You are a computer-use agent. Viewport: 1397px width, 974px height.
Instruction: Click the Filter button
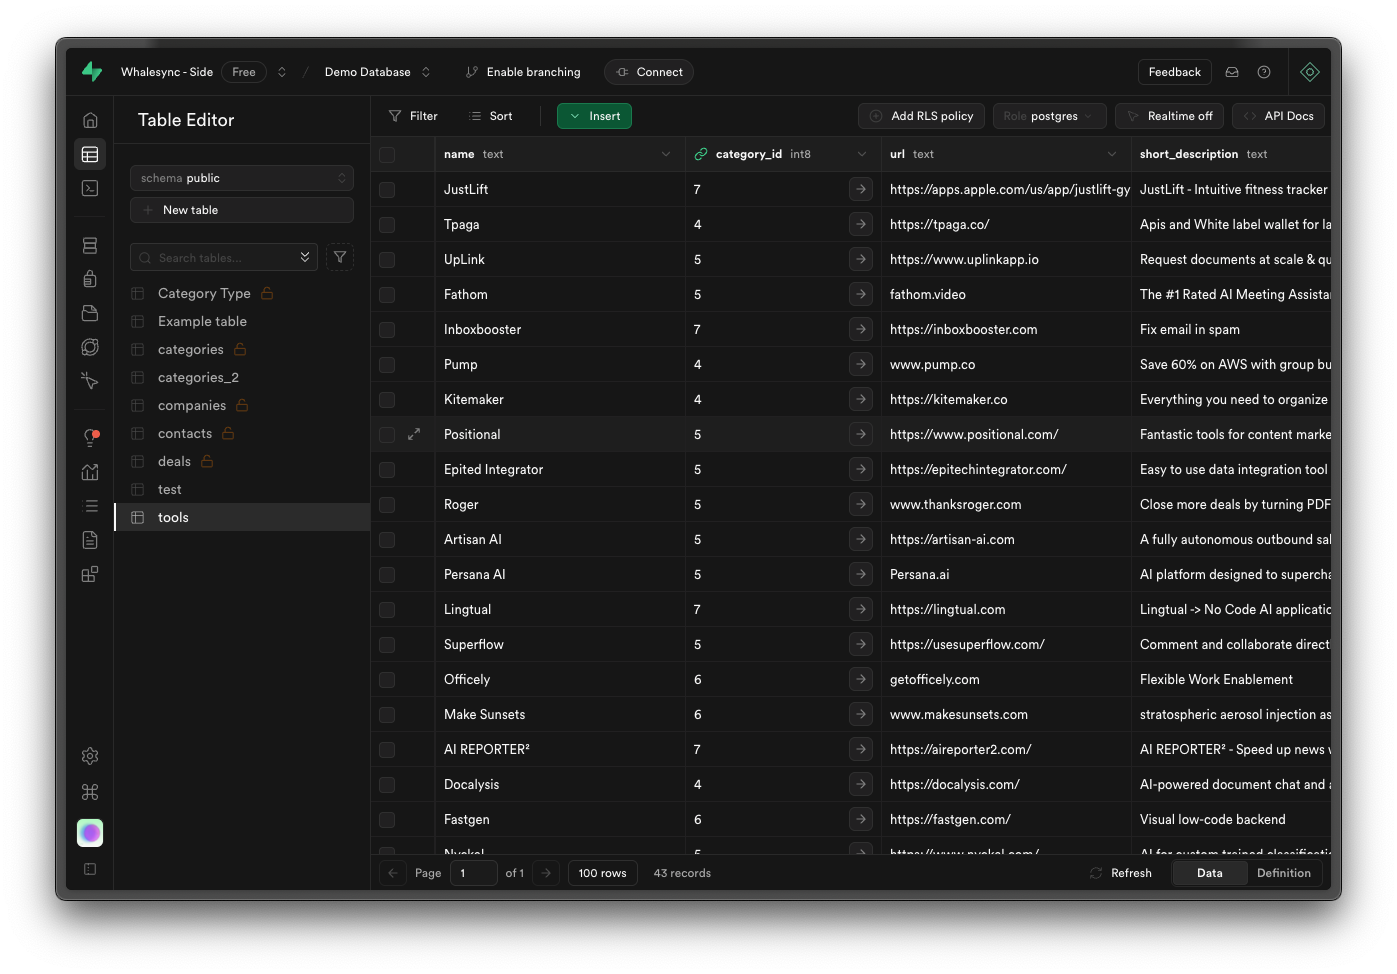click(x=413, y=116)
